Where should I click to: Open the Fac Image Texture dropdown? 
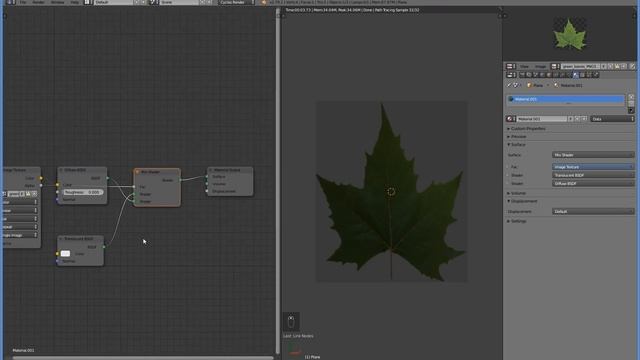(593, 167)
